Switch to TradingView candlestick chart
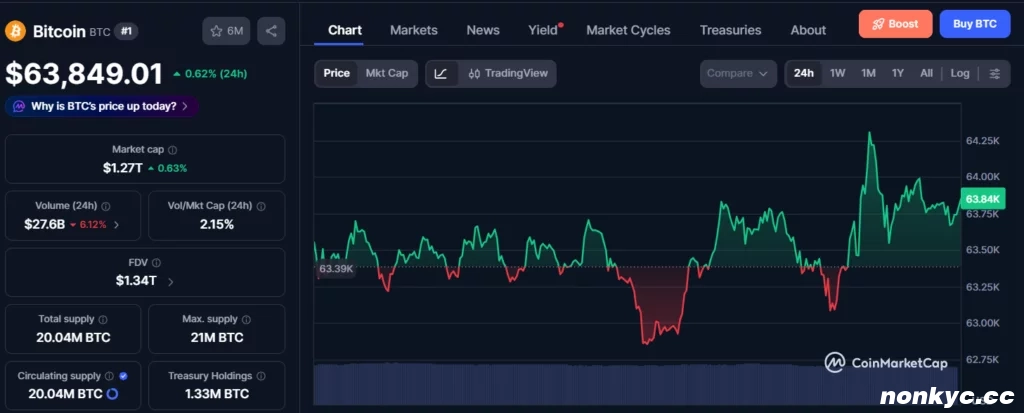 point(508,74)
